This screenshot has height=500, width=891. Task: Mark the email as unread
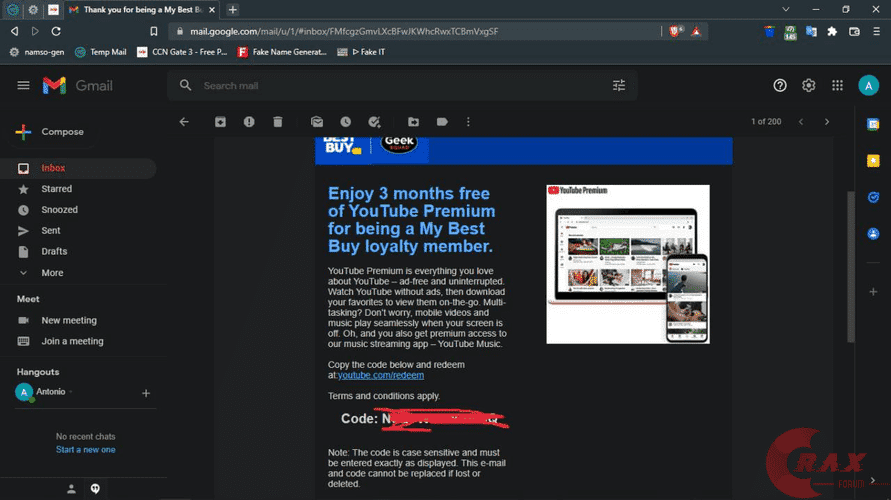pyautogui.click(x=317, y=122)
